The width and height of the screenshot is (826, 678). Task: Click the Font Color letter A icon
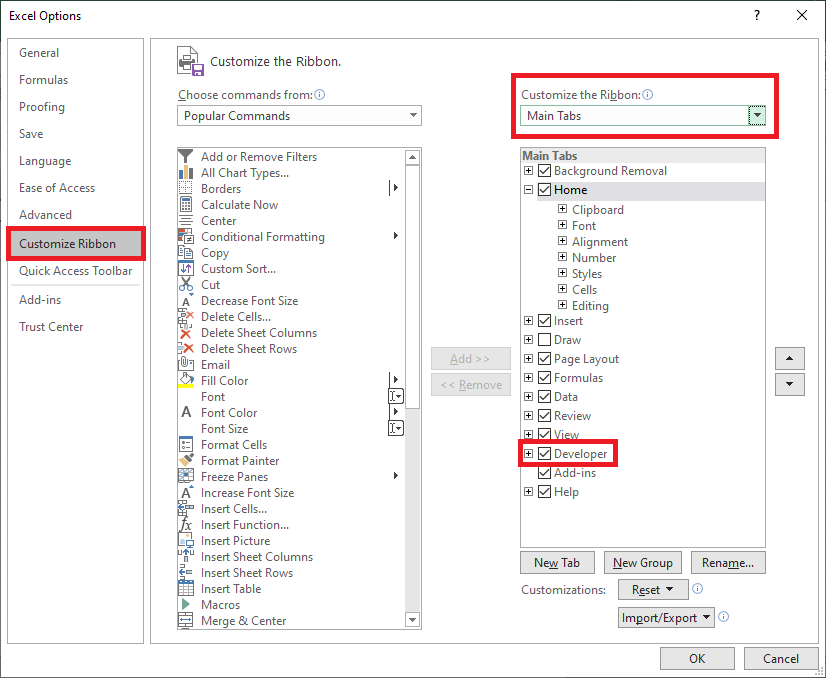pos(185,412)
